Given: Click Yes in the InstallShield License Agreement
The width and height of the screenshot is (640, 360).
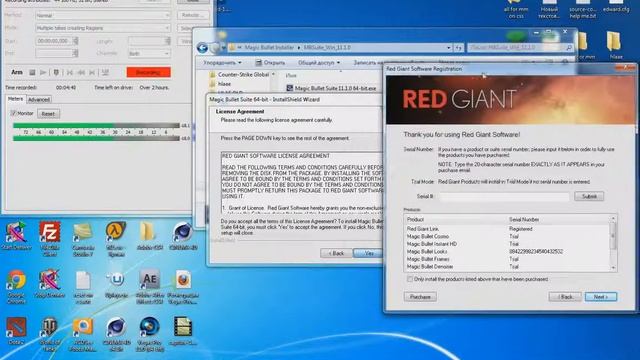Looking at the screenshot, I should pyautogui.click(x=368, y=253).
